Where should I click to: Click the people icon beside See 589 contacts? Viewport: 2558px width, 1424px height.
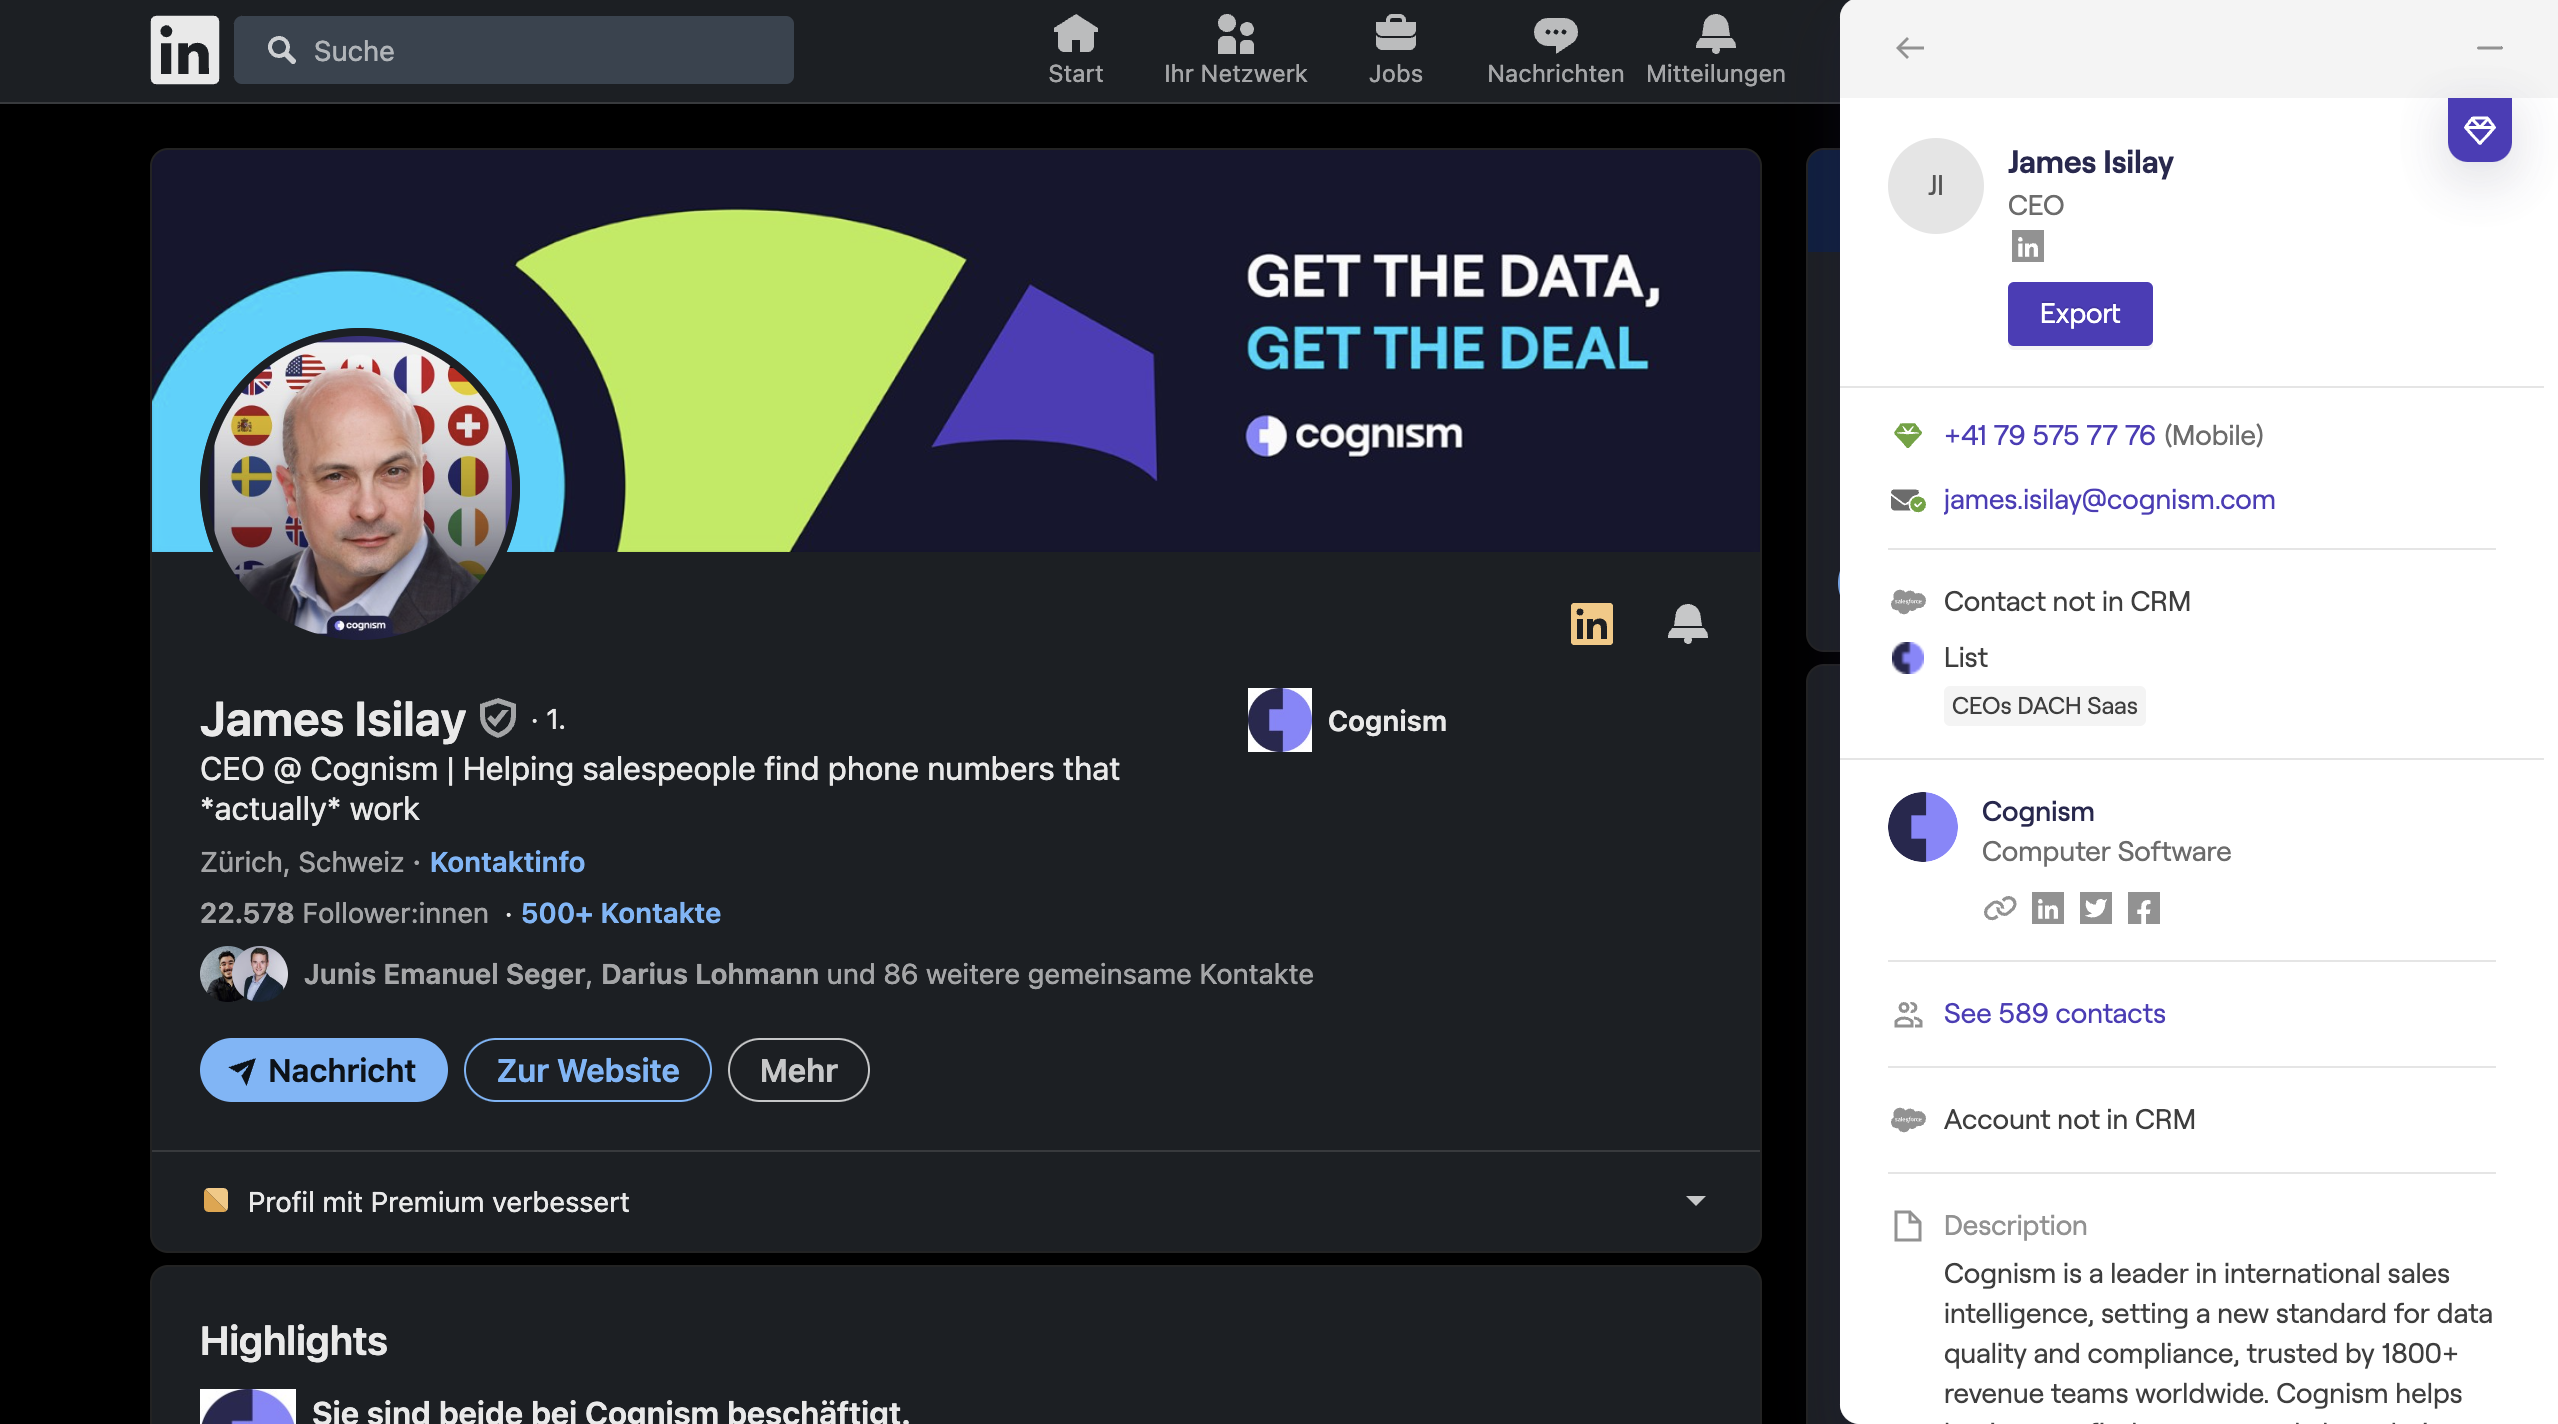click(x=1908, y=1015)
